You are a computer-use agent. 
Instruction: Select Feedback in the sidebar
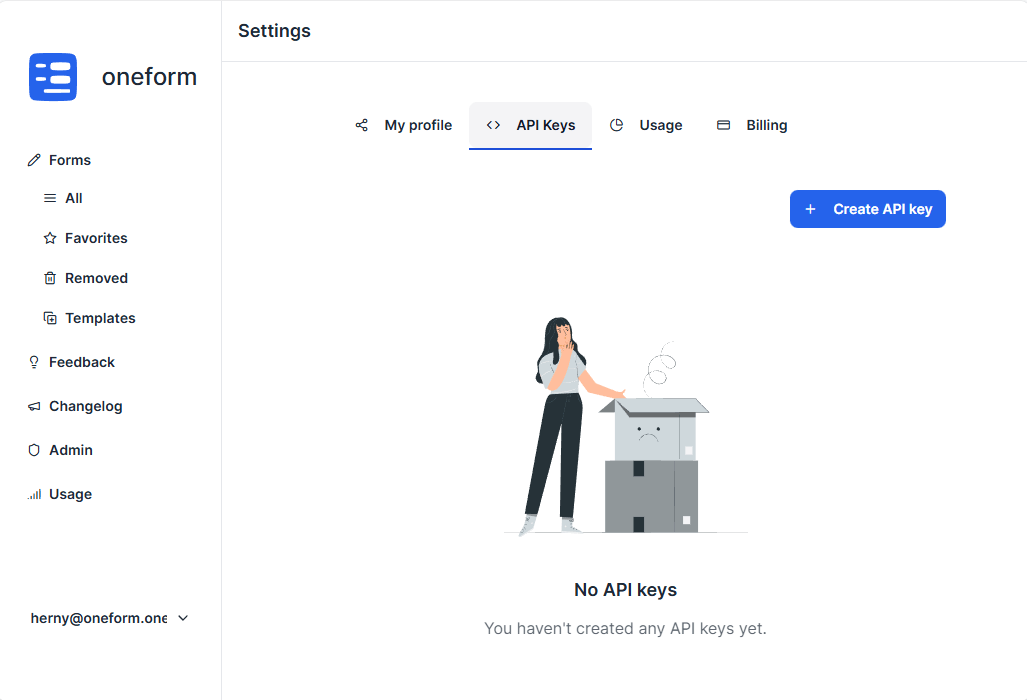(81, 362)
